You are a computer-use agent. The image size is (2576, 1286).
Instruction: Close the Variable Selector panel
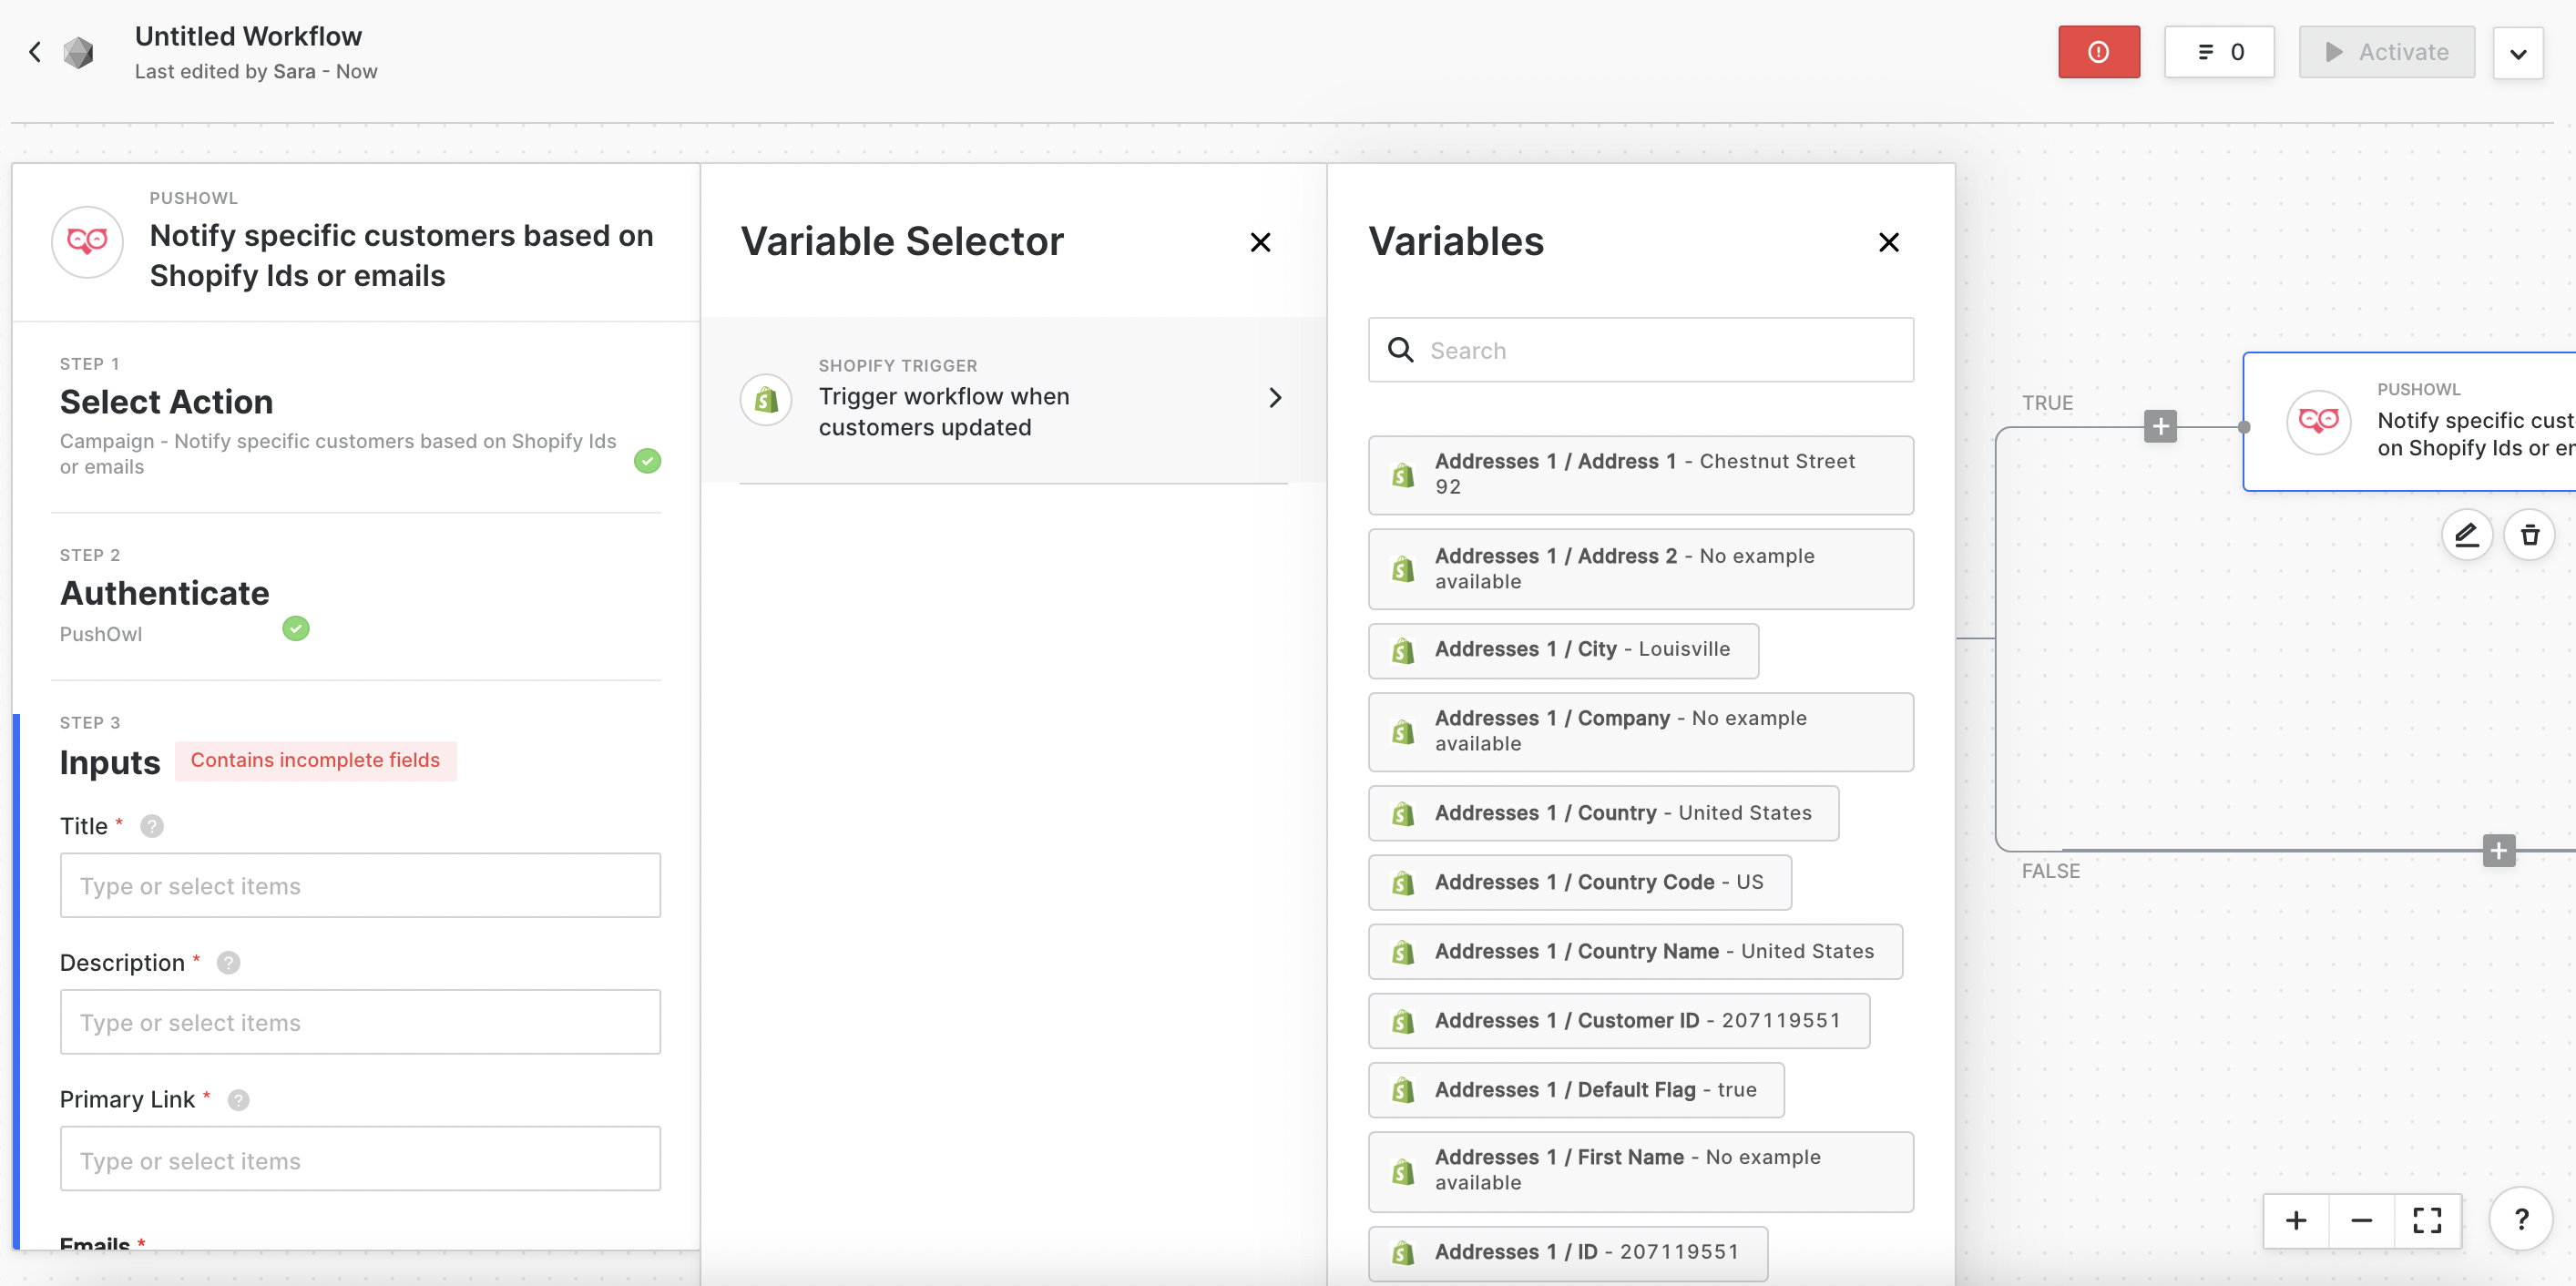click(1260, 242)
